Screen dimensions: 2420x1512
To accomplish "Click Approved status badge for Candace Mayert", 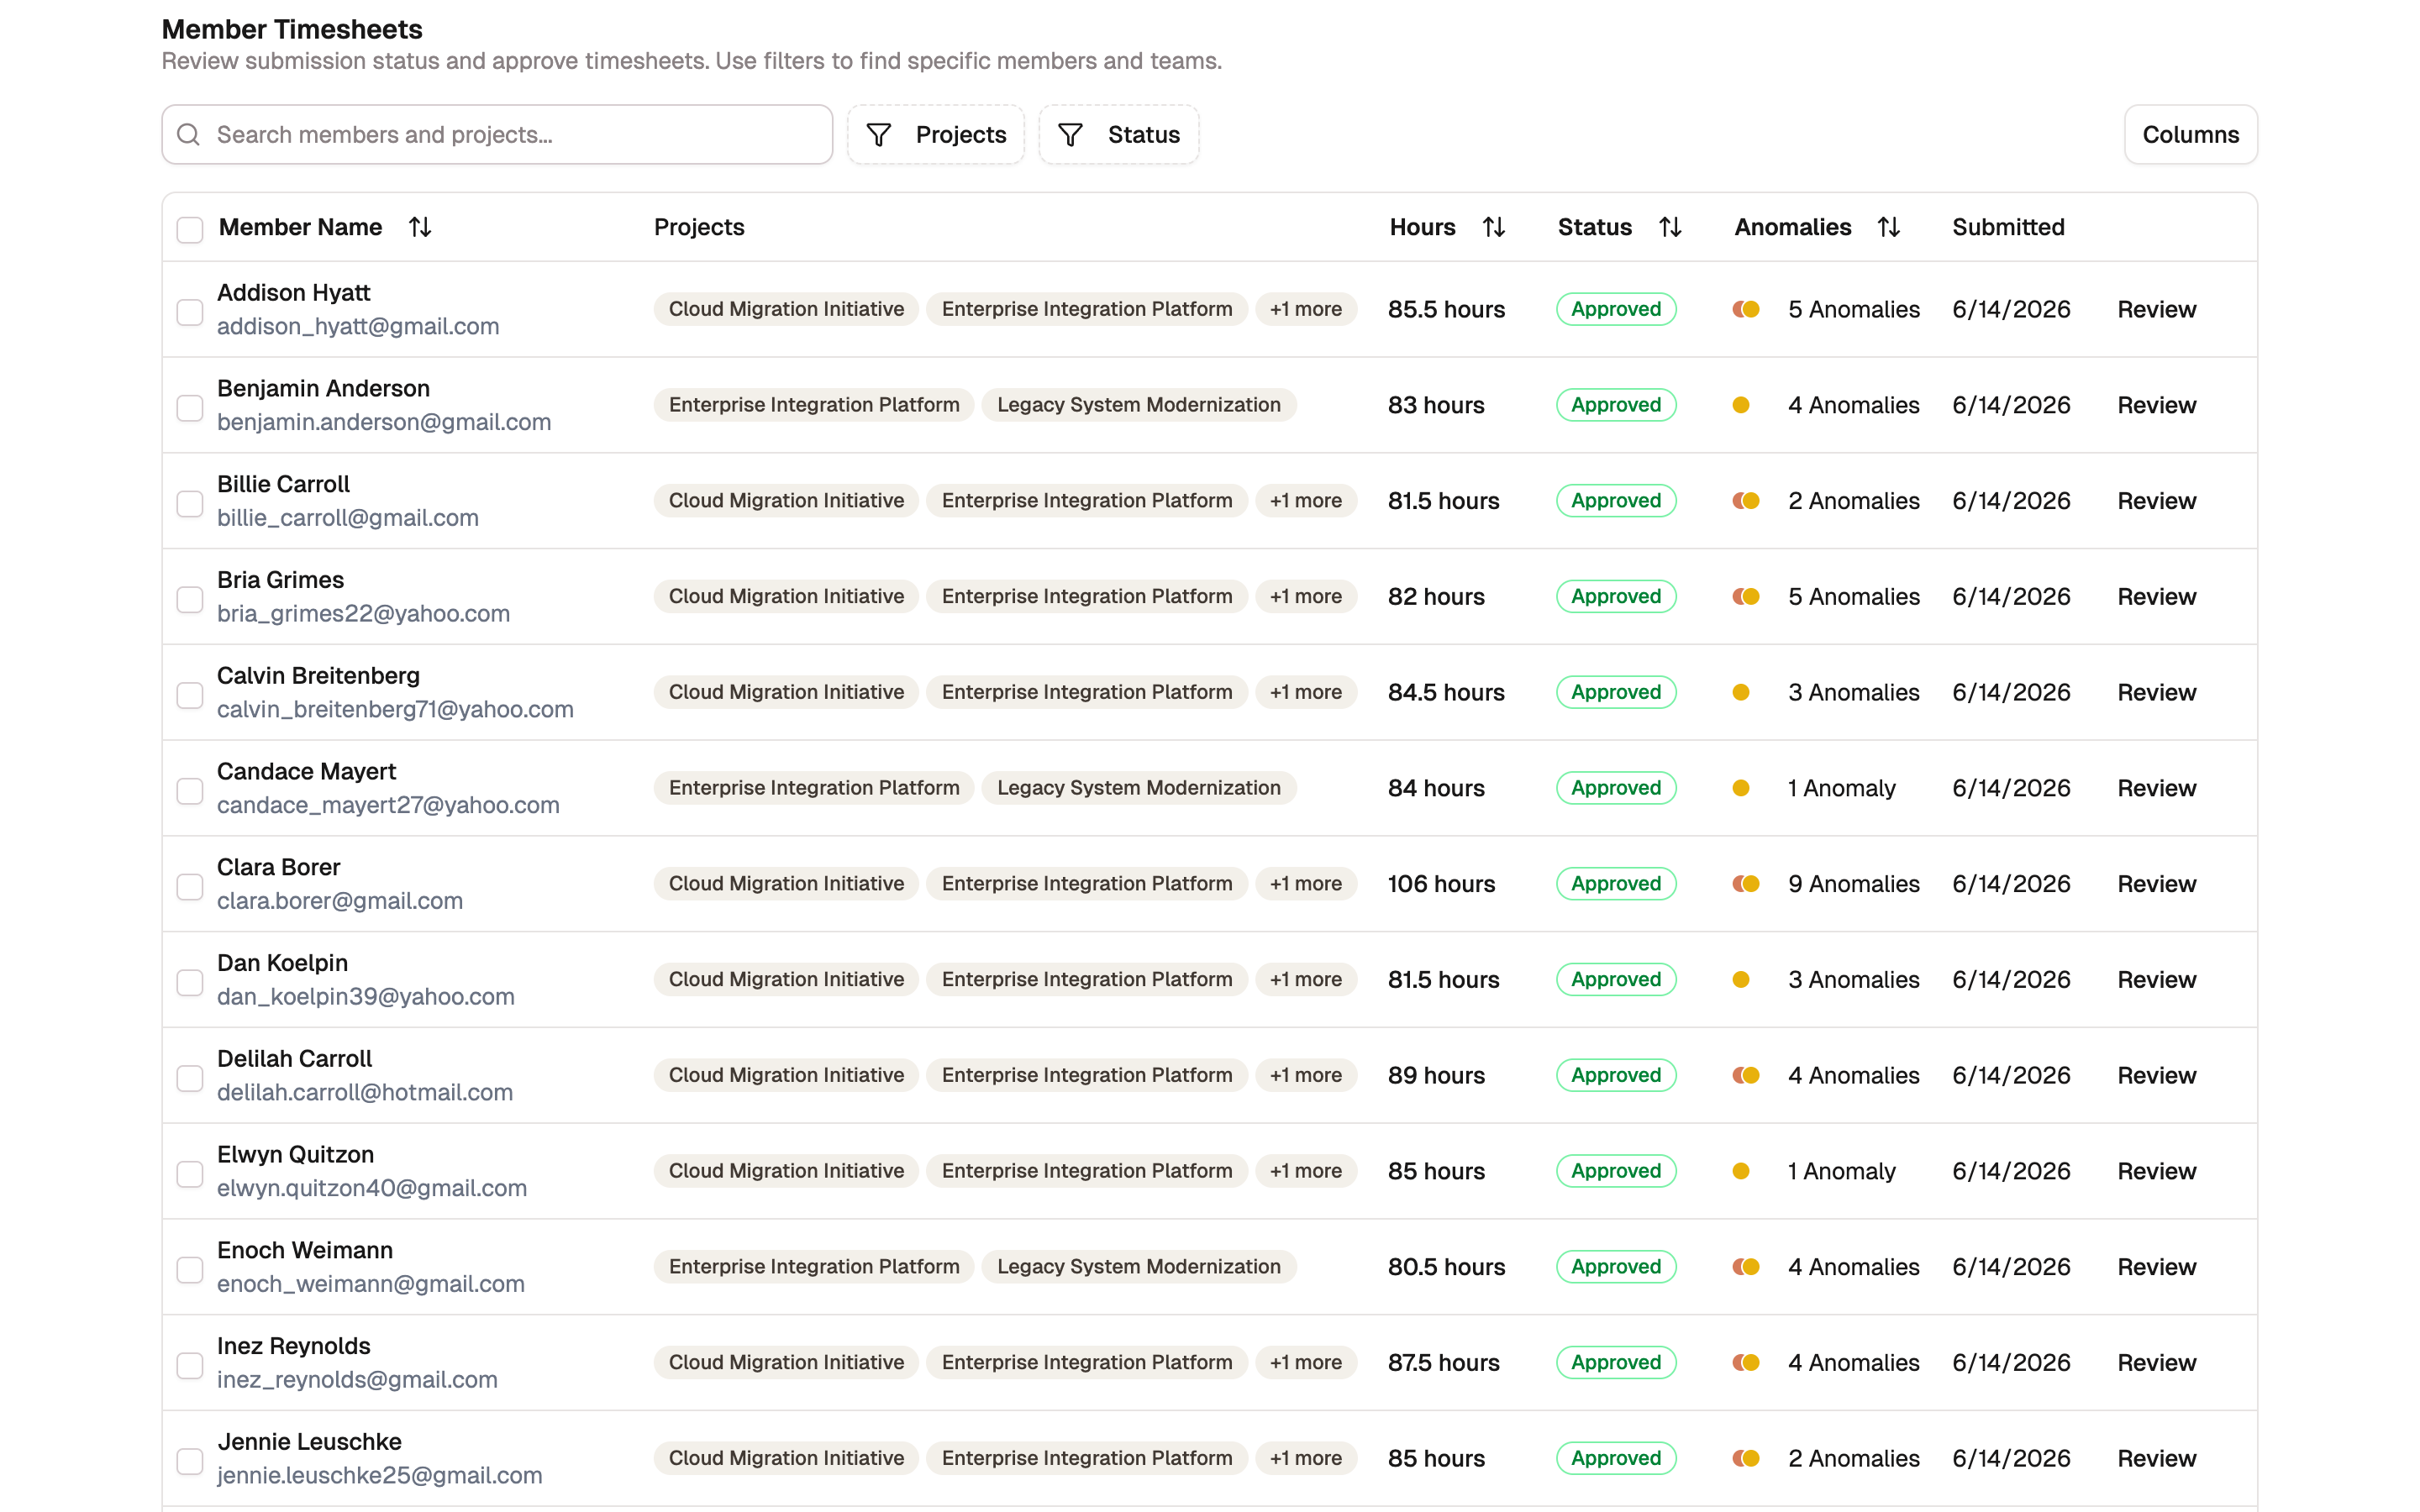I will pos(1616,788).
